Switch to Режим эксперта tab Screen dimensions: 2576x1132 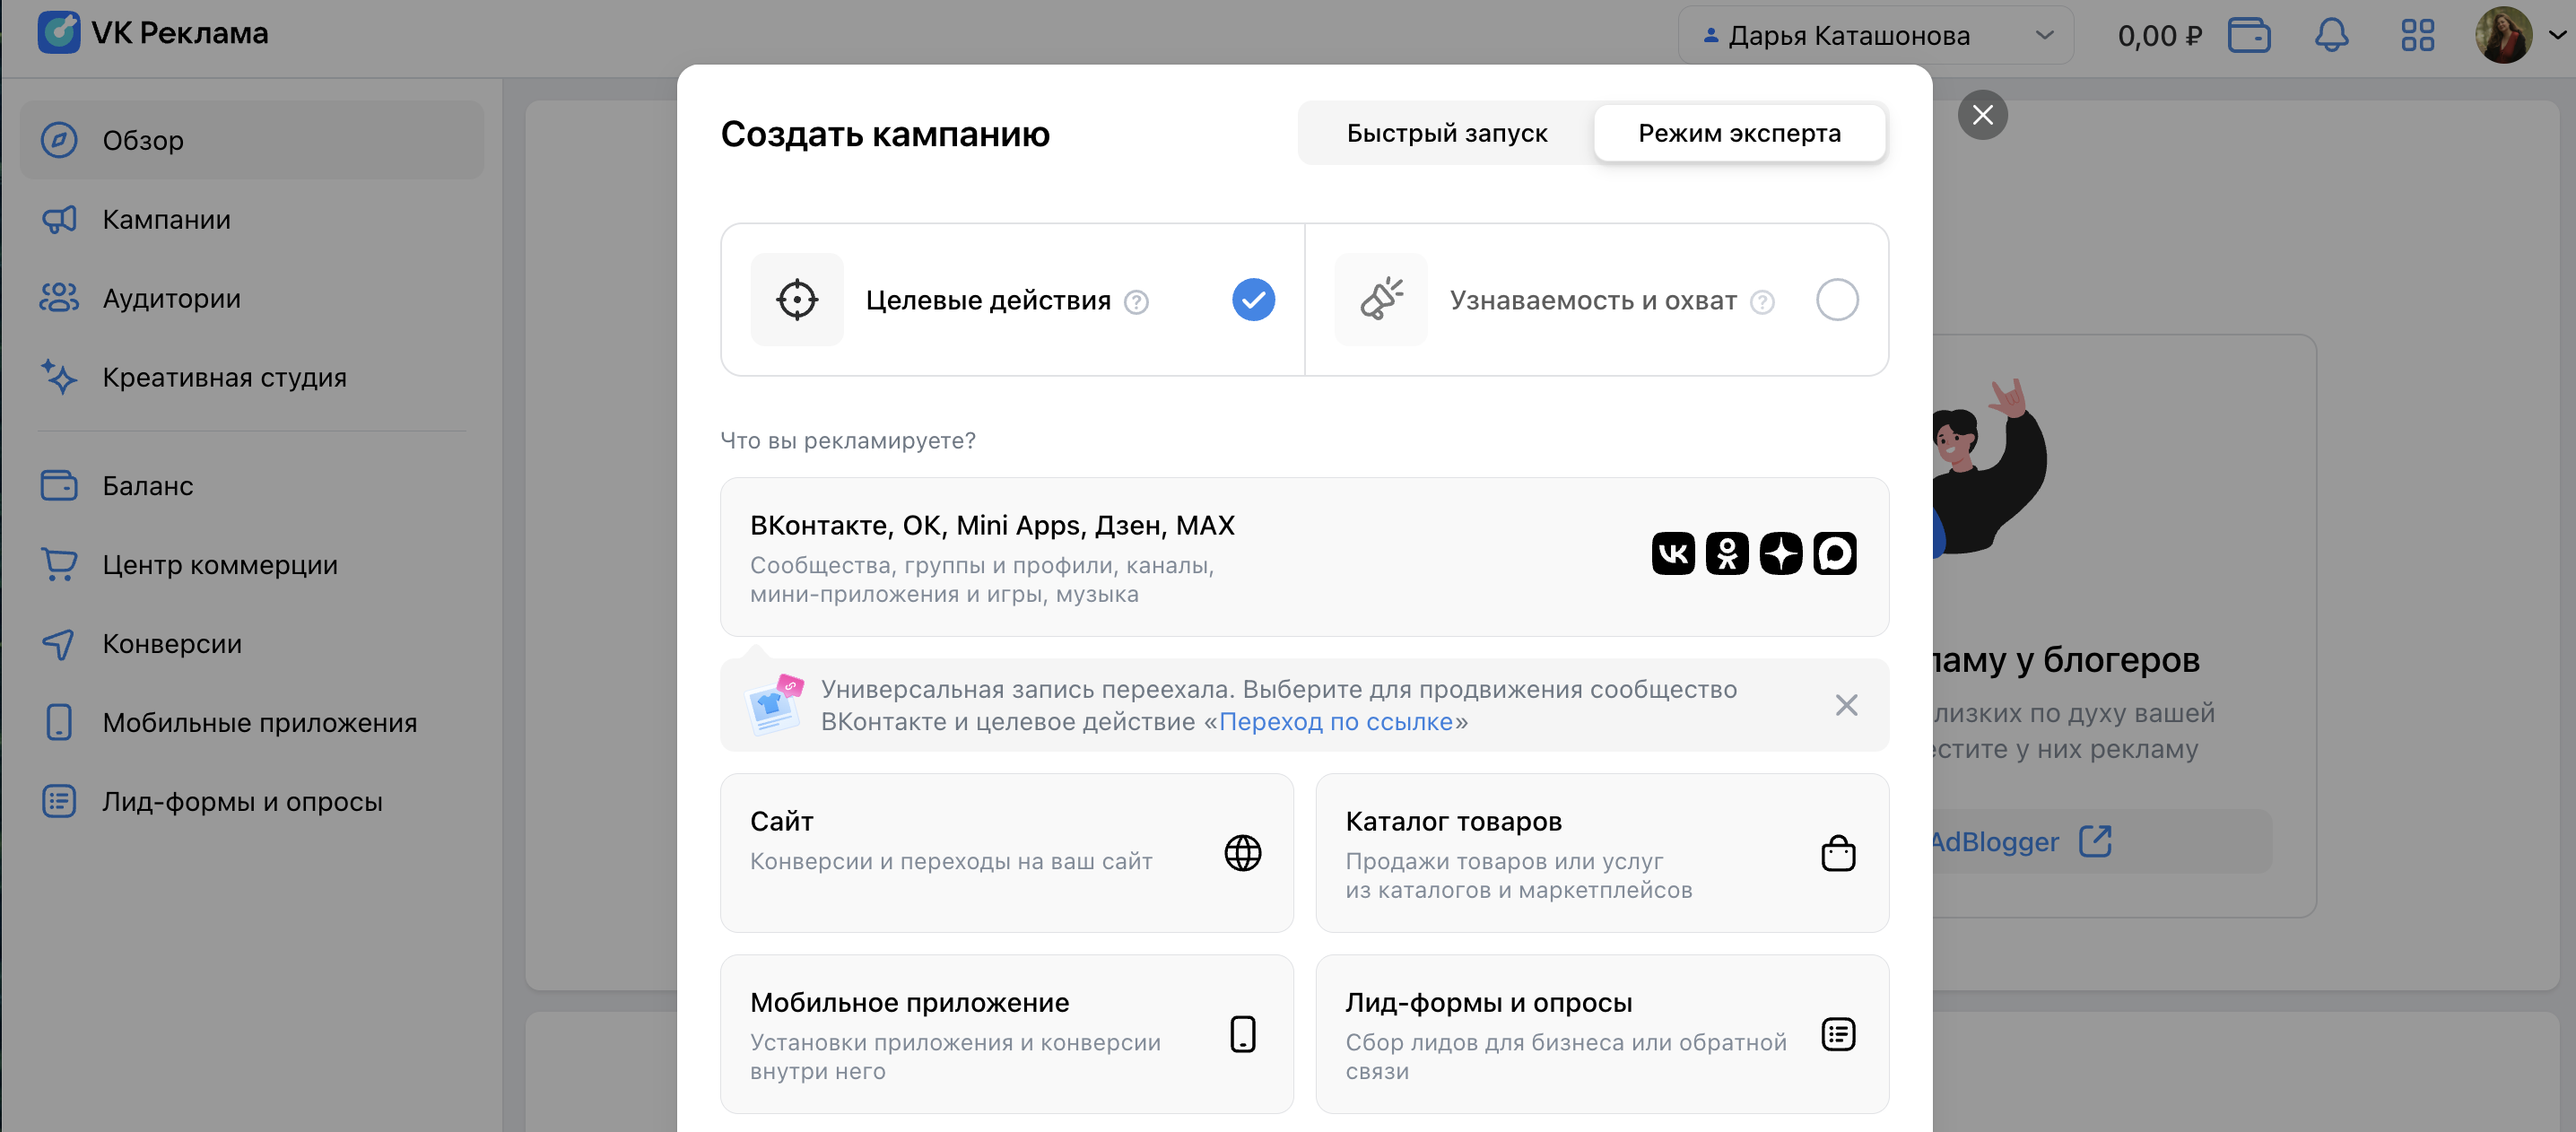pos(1739,133)
